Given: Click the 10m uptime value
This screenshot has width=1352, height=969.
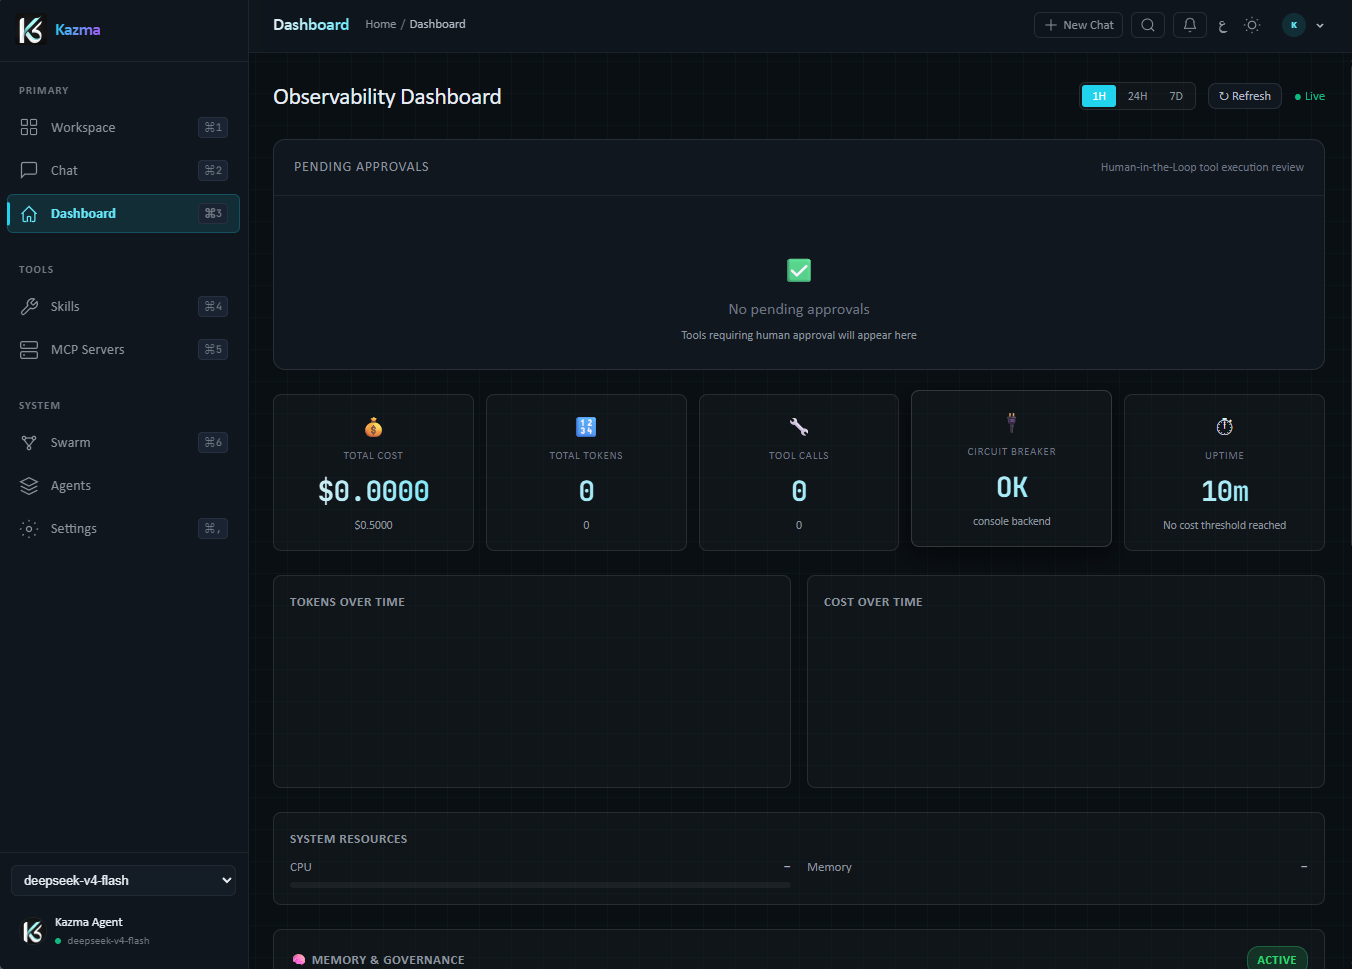Looking at the screenshot, I should tap(1225, 491).
